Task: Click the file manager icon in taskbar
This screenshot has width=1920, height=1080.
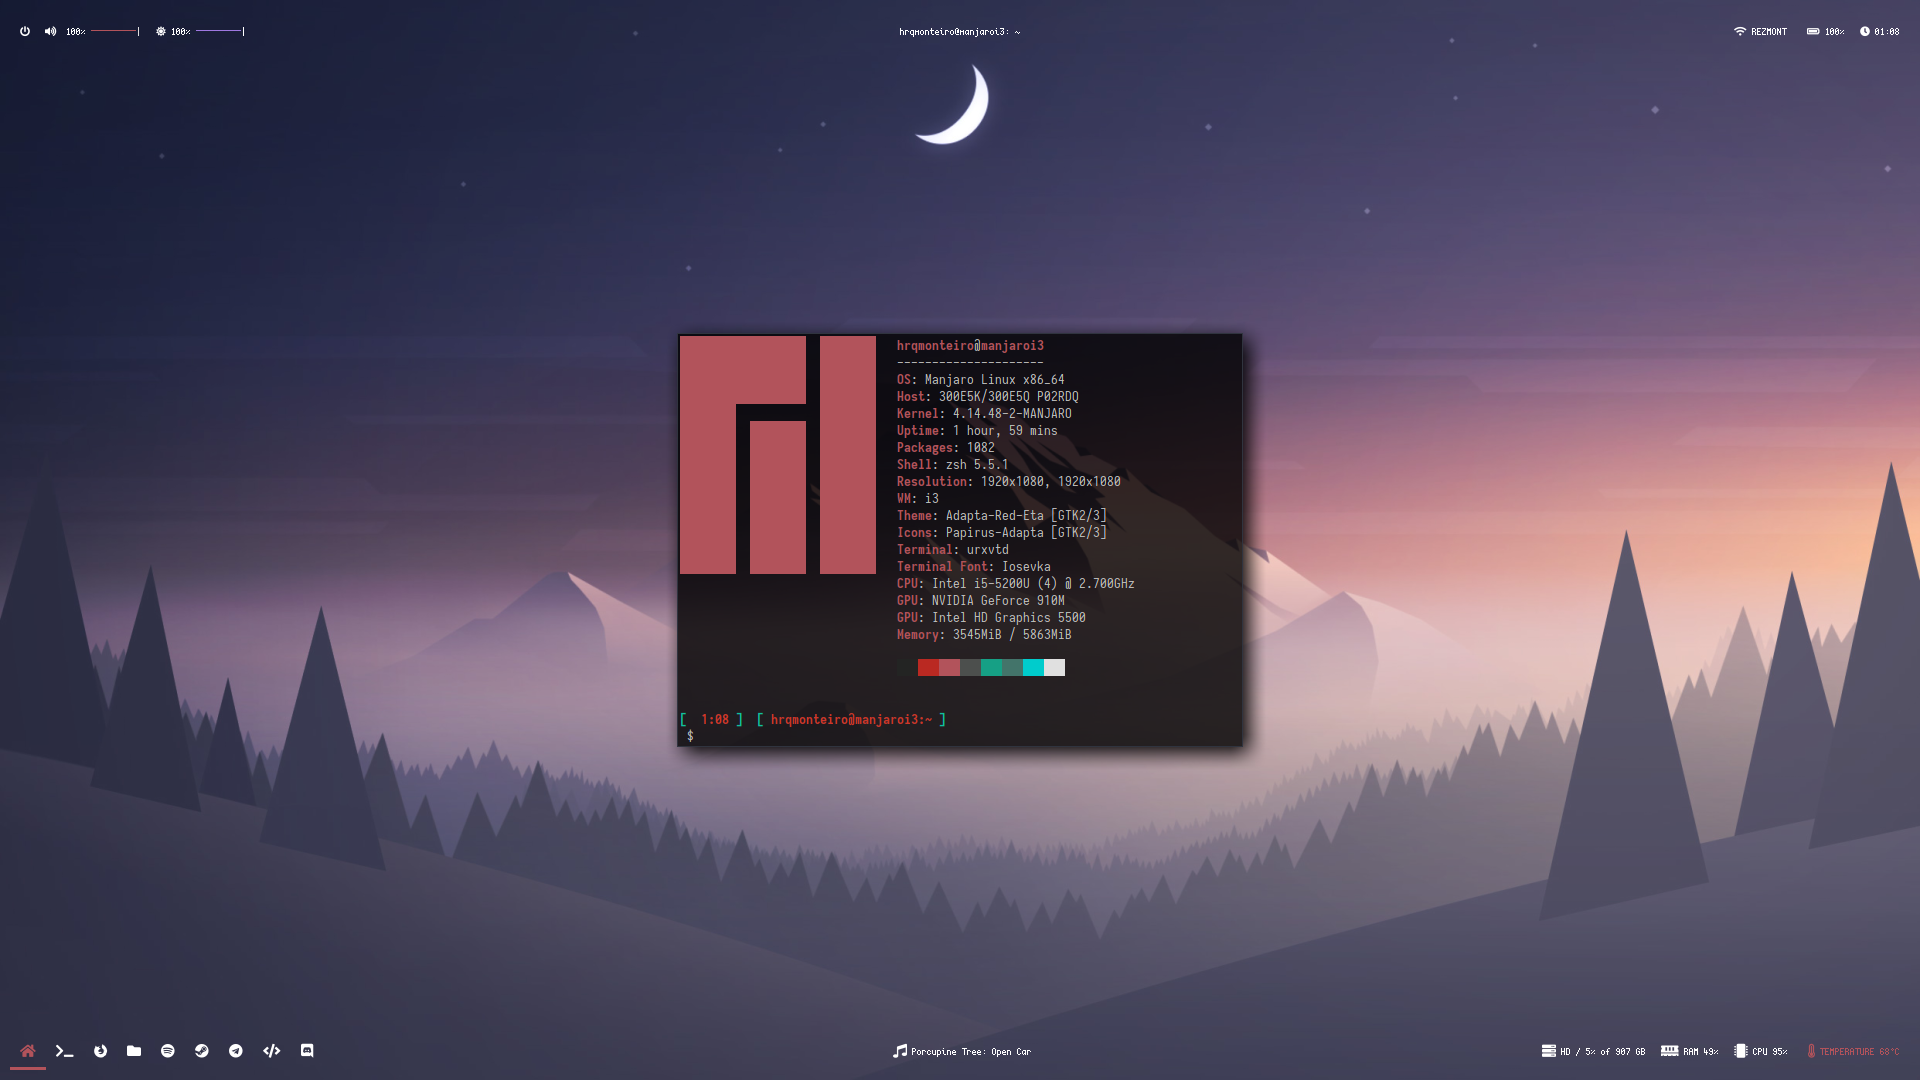Action: coord(133,1050)
